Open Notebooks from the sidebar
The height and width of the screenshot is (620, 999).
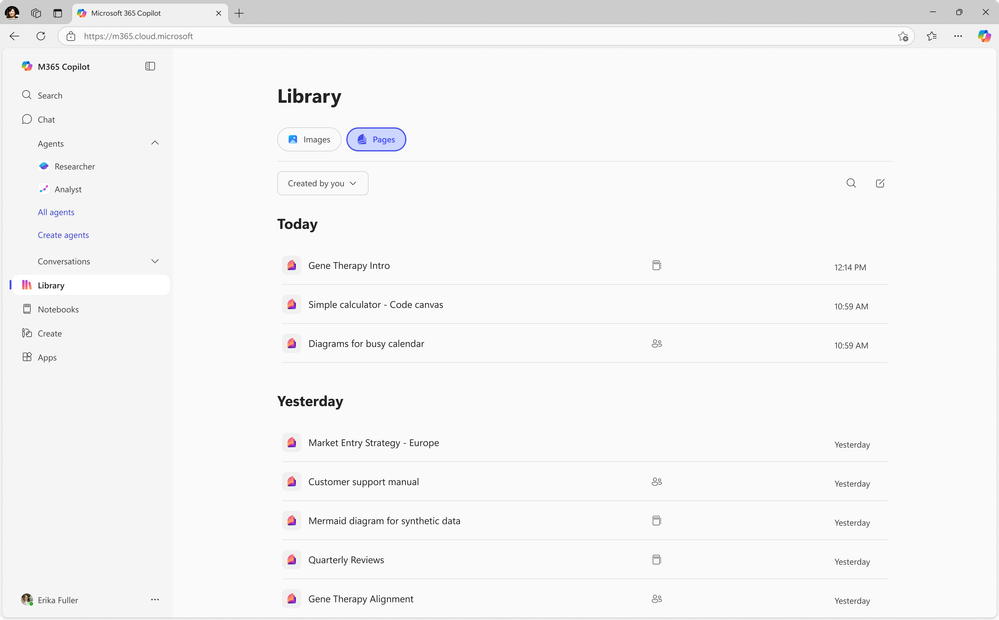tap(58, 309)
